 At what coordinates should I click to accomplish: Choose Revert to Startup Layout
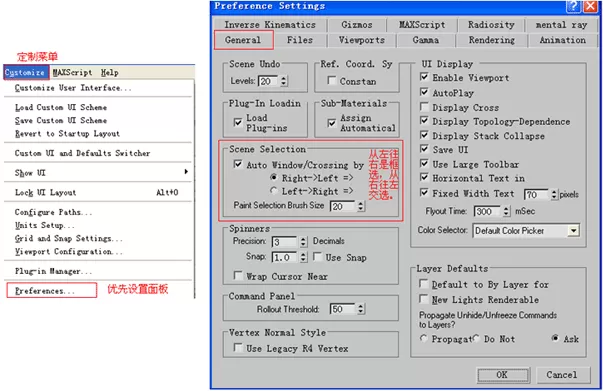point(67,133)
